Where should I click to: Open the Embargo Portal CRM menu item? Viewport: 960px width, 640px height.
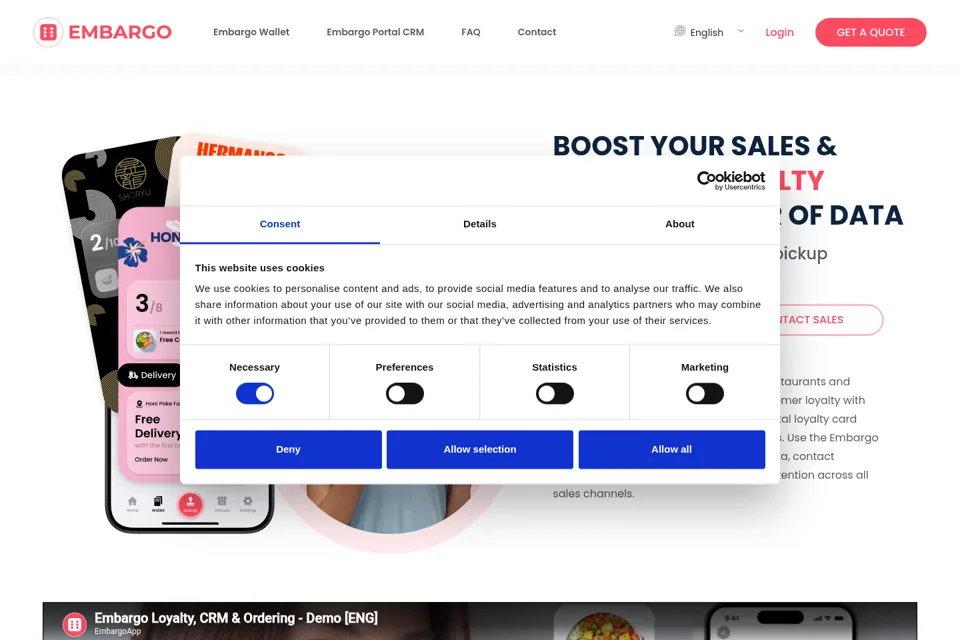point(375,32)
